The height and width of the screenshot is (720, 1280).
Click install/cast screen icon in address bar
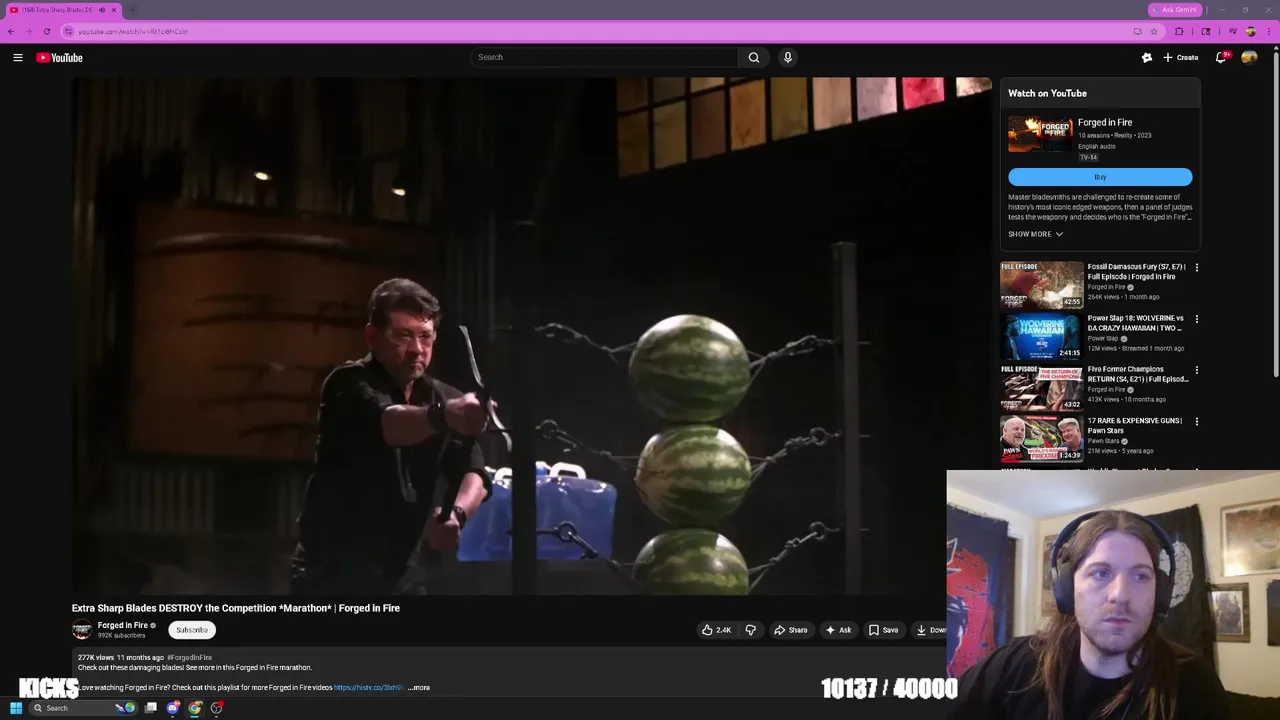[x=1137, y=31]
